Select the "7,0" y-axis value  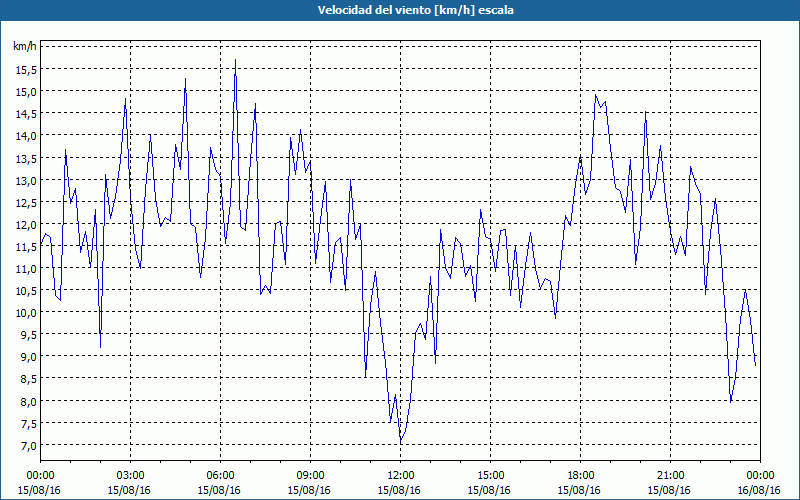point(28,446)
